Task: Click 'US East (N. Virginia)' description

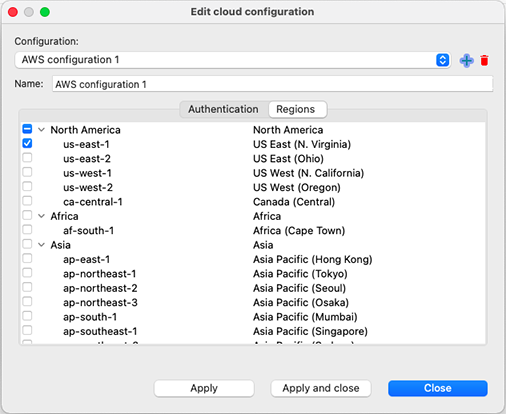Action: (302, 144)
